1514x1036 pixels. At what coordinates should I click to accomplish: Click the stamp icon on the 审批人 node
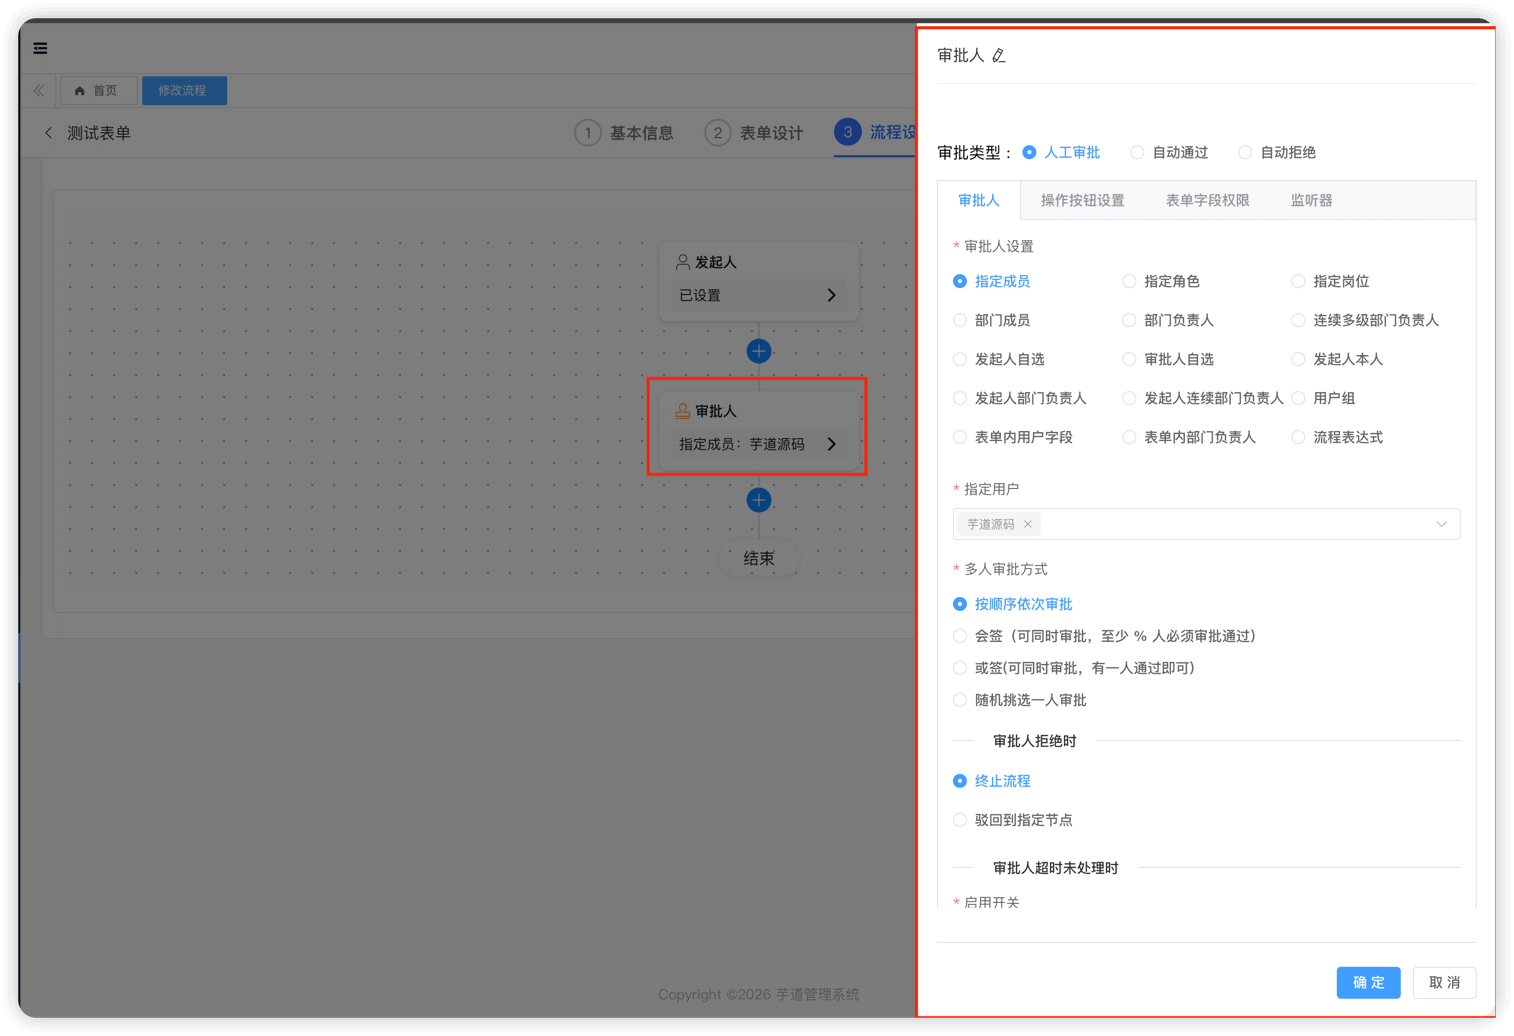coord(681,409)
